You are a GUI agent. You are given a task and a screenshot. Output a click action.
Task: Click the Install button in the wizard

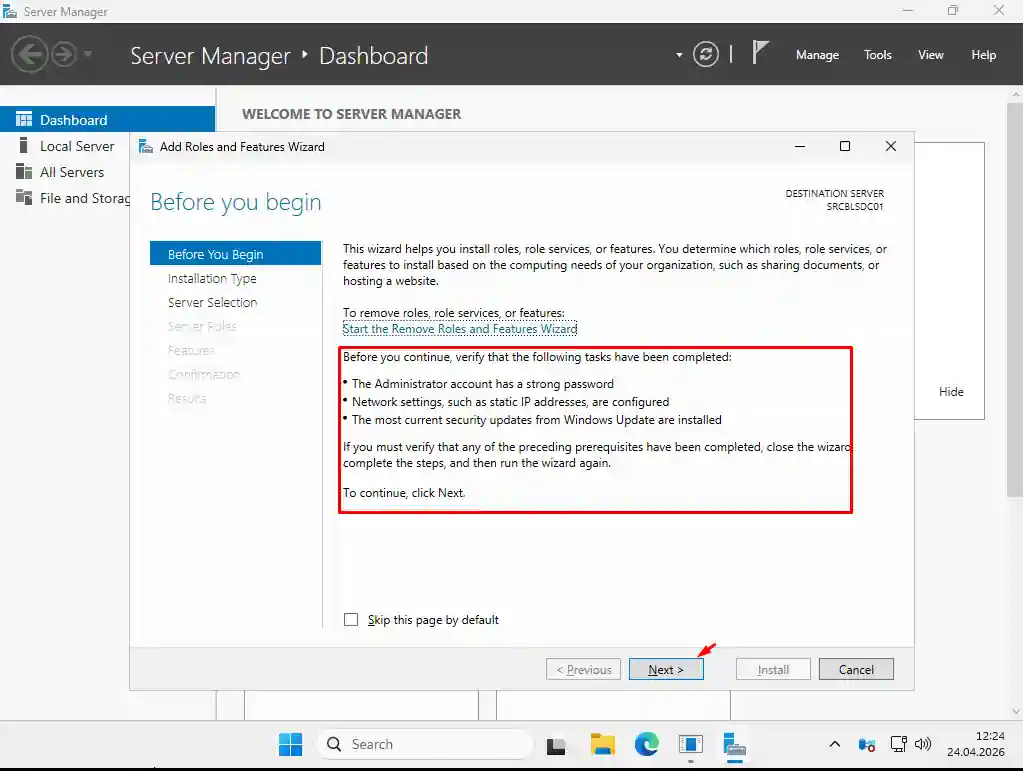pyautogui.click(x=773, y=669)
